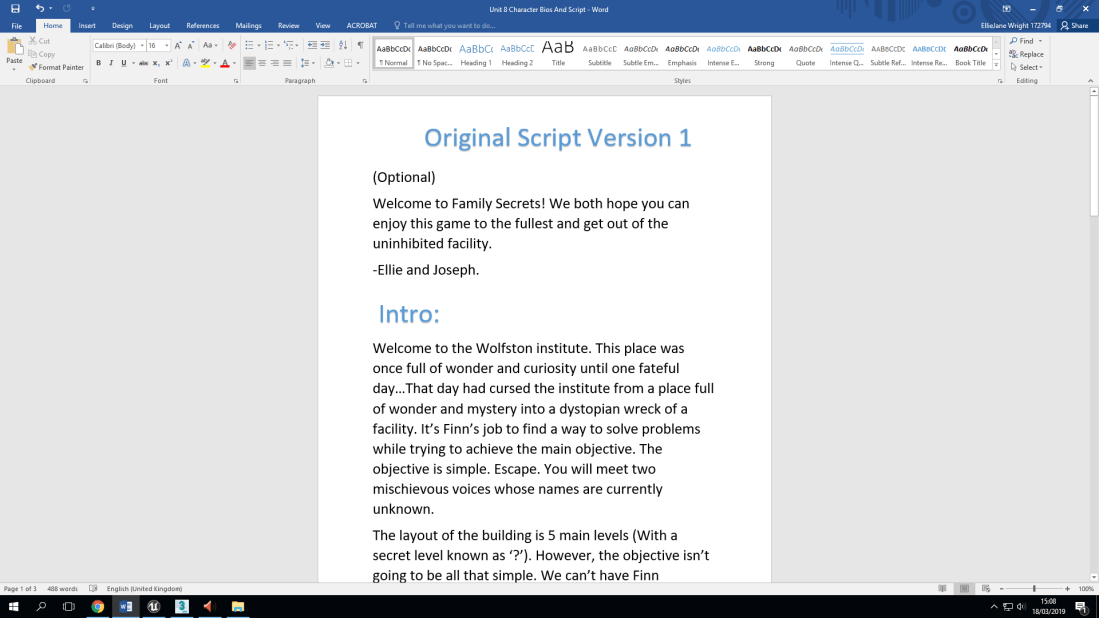Viewport: 1099px width, 618px height.
Task: Open the Replace dialog
Action: 1028,53
